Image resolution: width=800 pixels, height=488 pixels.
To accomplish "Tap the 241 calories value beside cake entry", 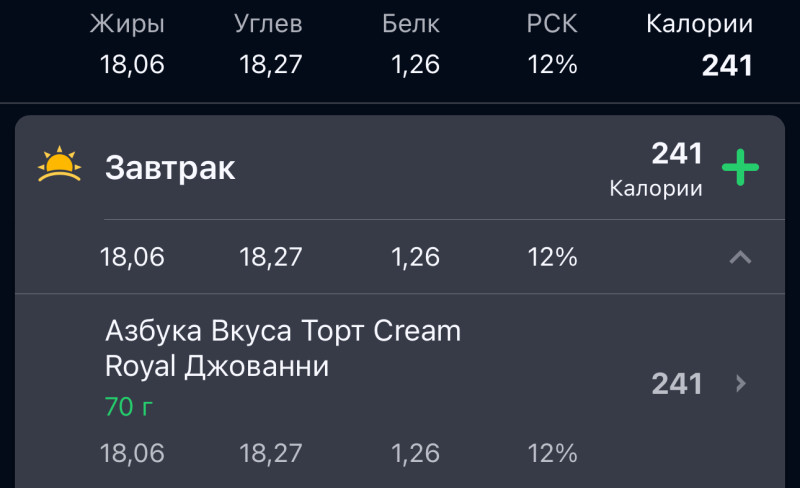I will point(677,384).
